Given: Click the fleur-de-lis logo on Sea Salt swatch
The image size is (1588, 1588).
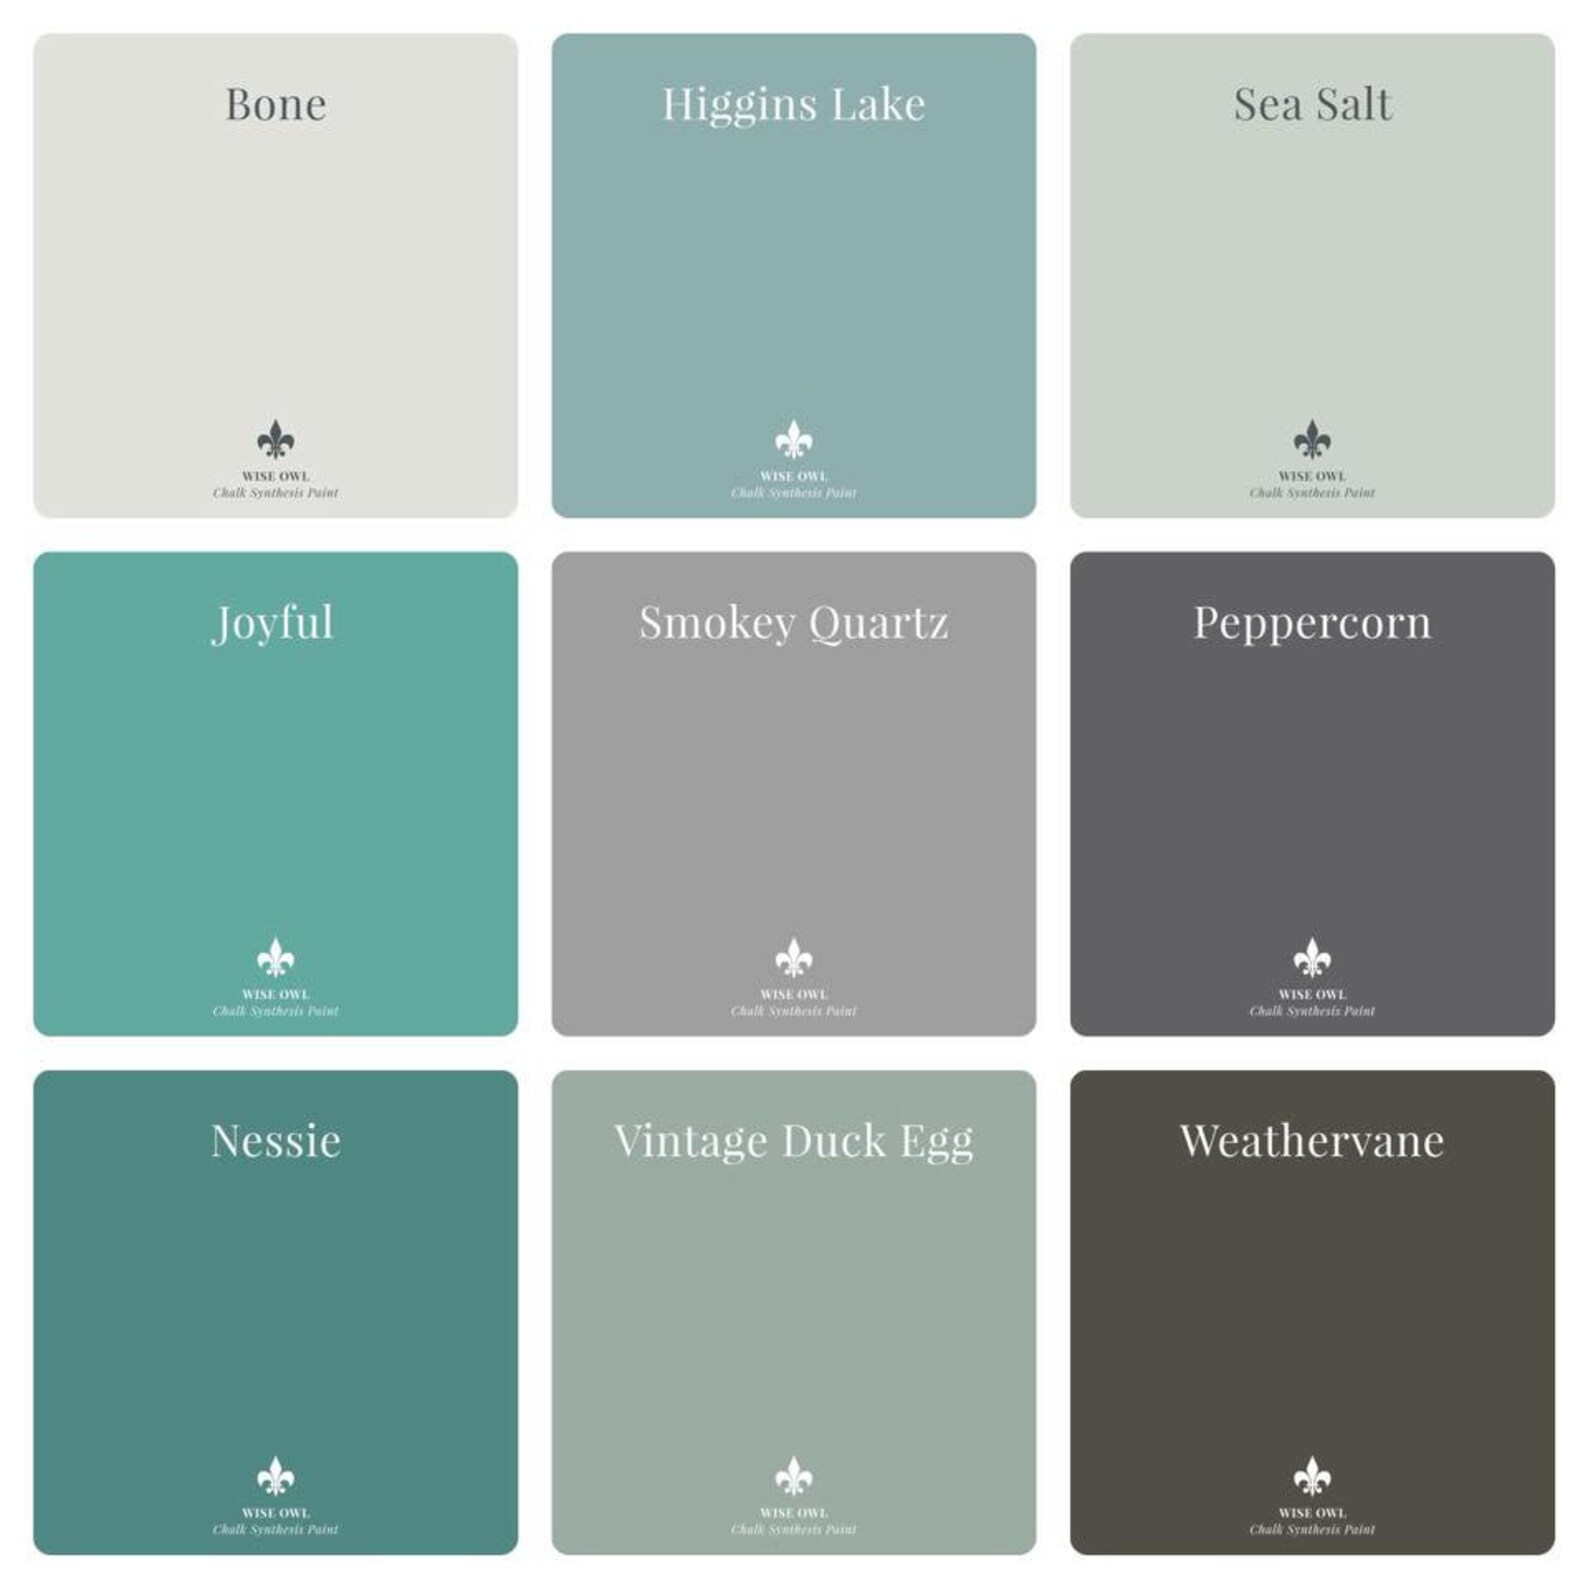Looking at the screenshot, I should (1312, 439).
